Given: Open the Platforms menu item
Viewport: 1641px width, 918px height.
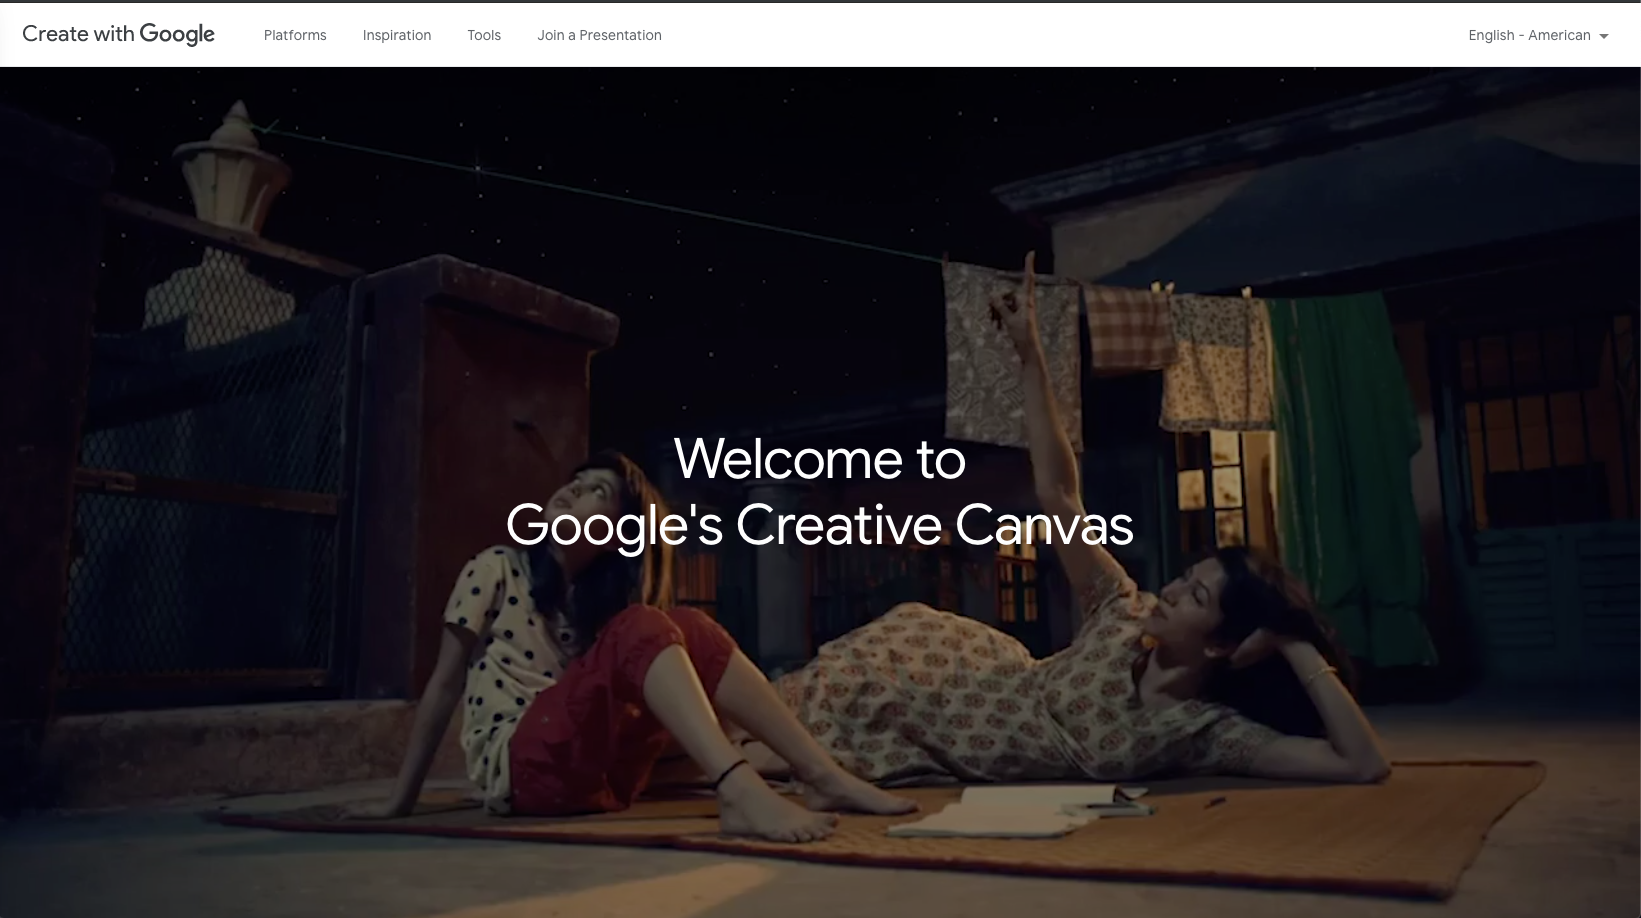Looking at the screenshot, I should pos(295,35).
